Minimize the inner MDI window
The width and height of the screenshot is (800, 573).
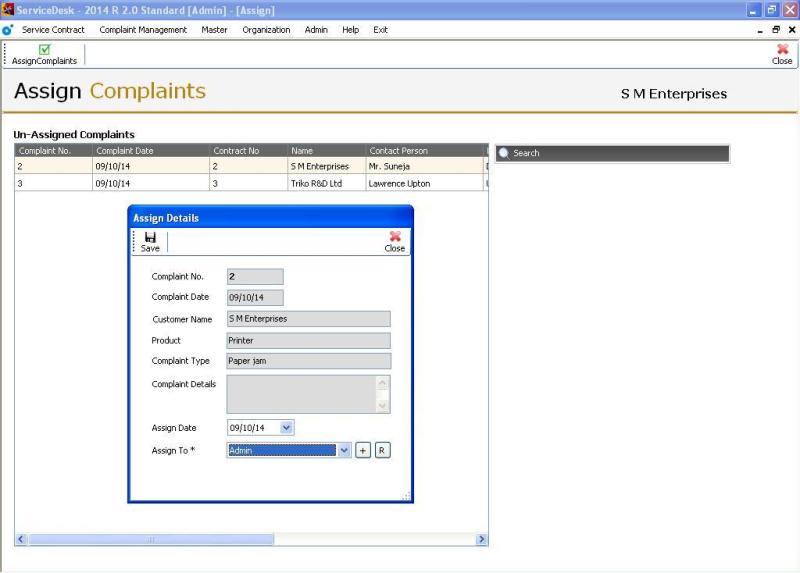[x=760, y=30]
